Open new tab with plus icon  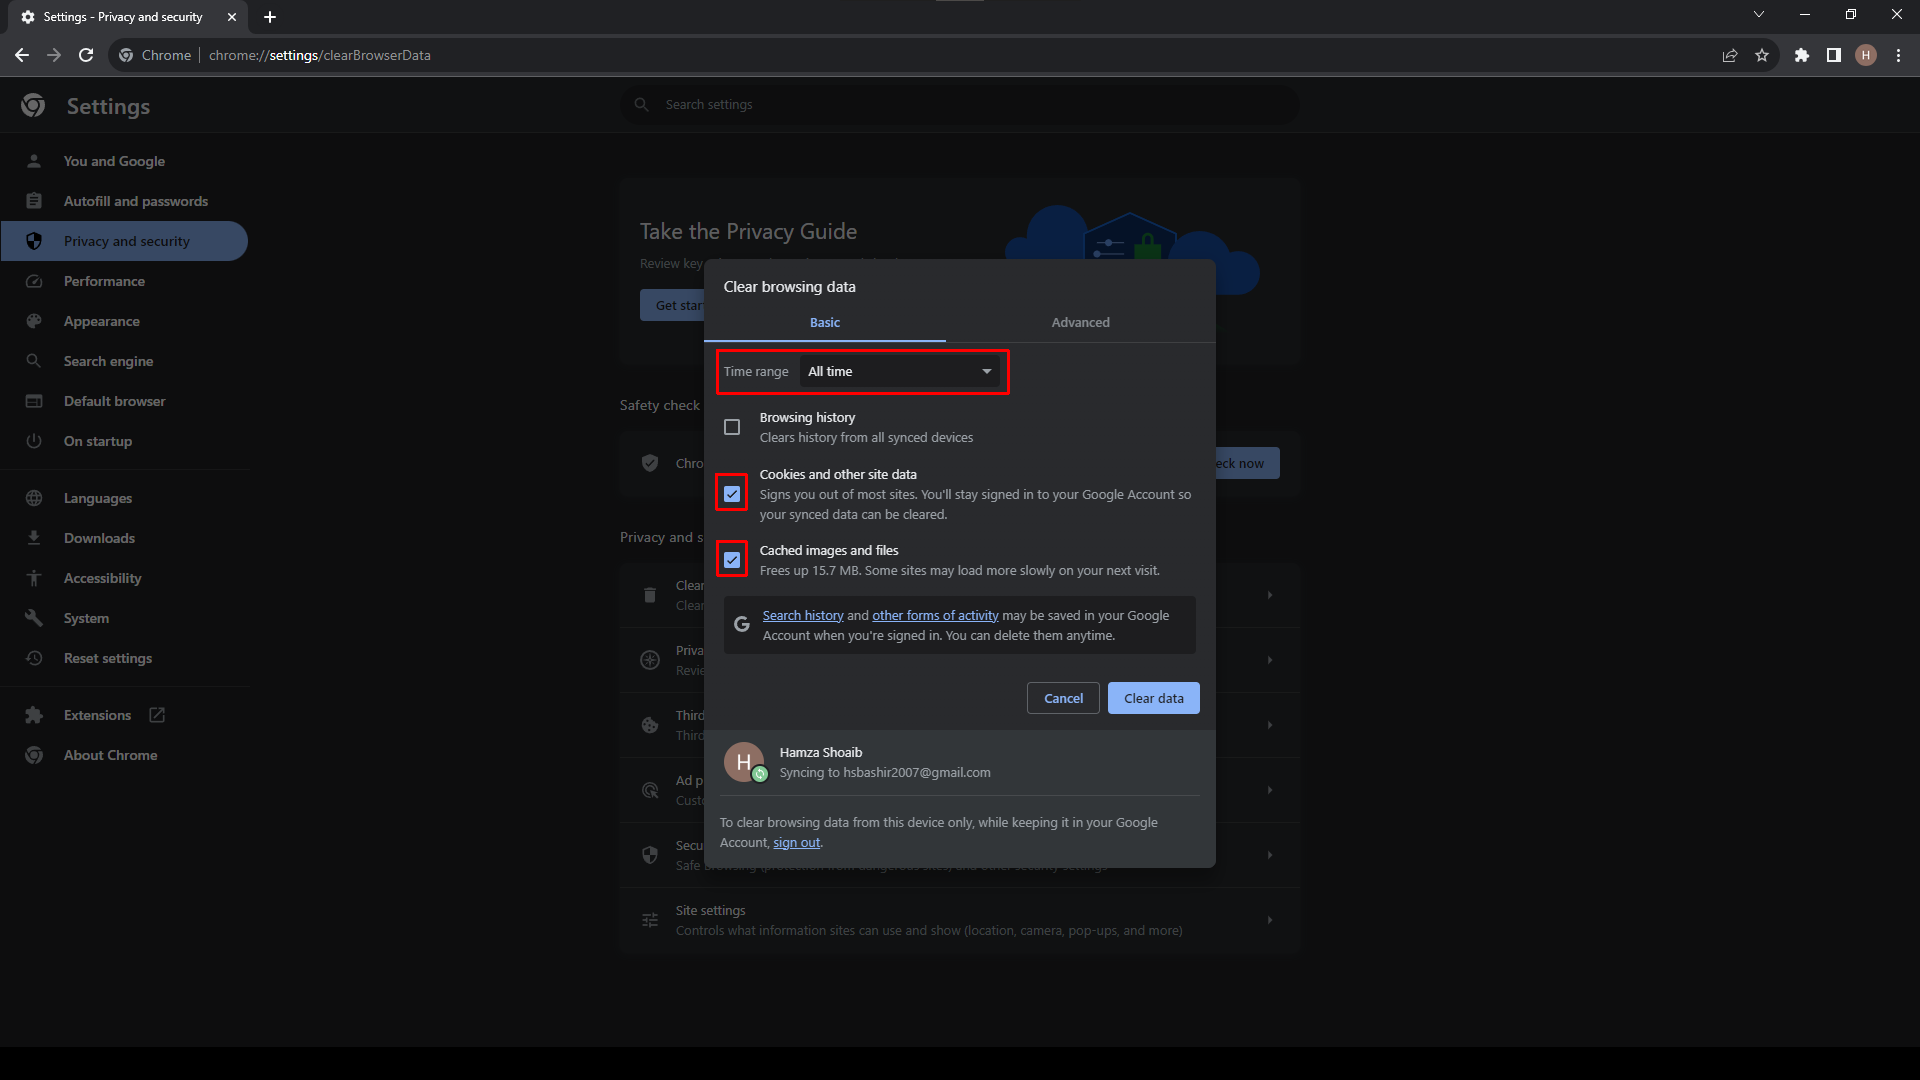pyautogui.click(x=269, y=17)
